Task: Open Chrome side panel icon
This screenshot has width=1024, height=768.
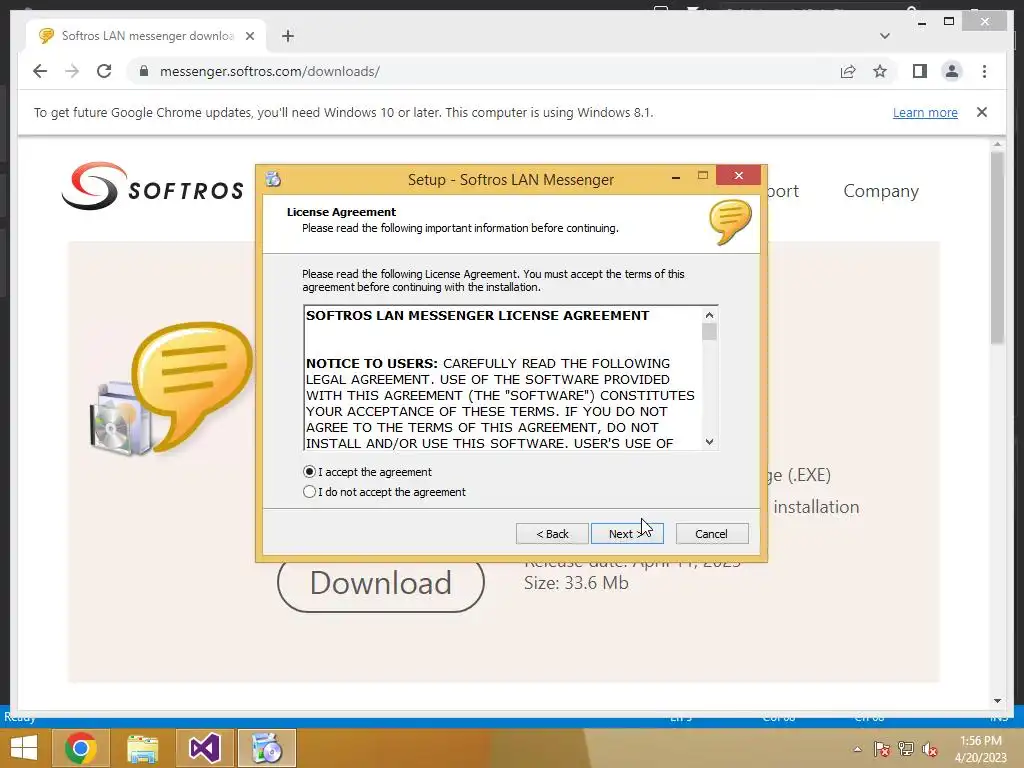Action: click(x=920, y=71)
